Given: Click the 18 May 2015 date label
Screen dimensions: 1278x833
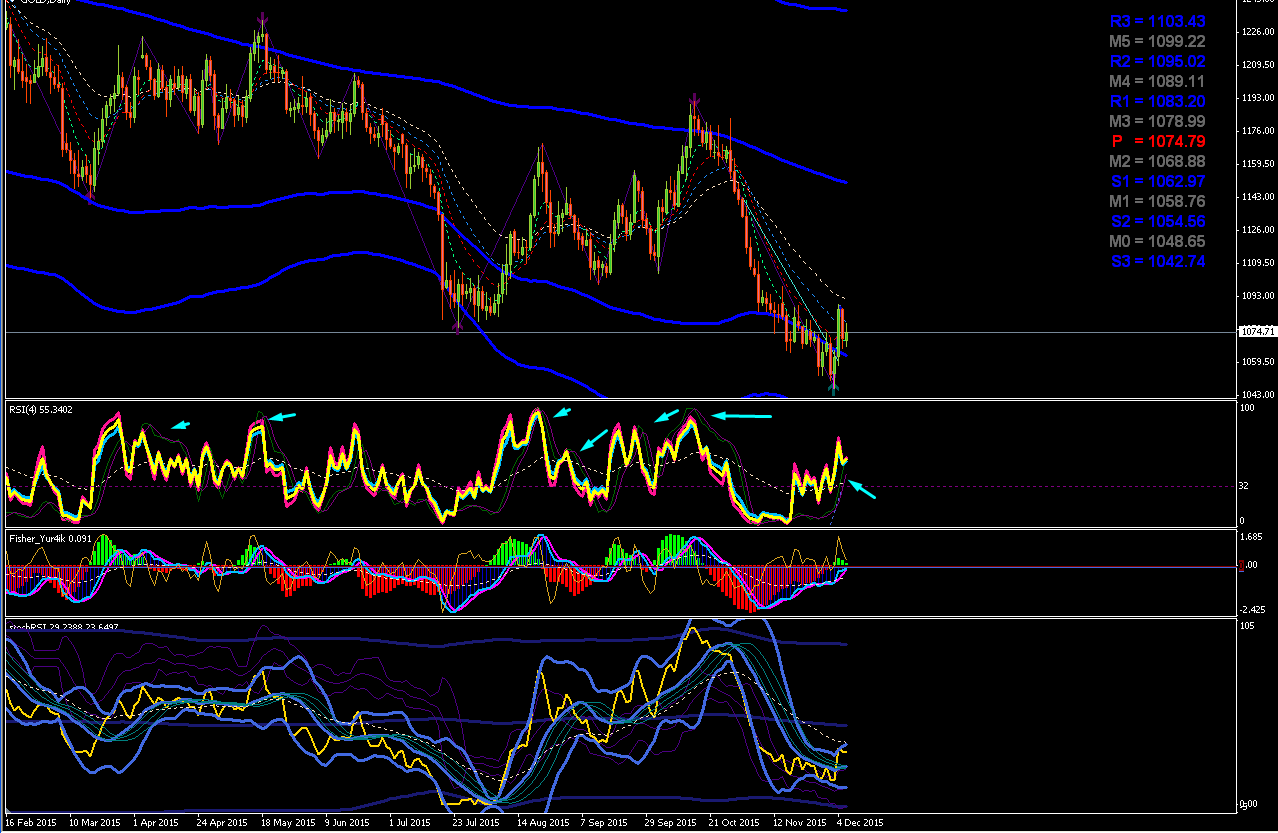Looking at the screenshot, I should coord(286,823).
